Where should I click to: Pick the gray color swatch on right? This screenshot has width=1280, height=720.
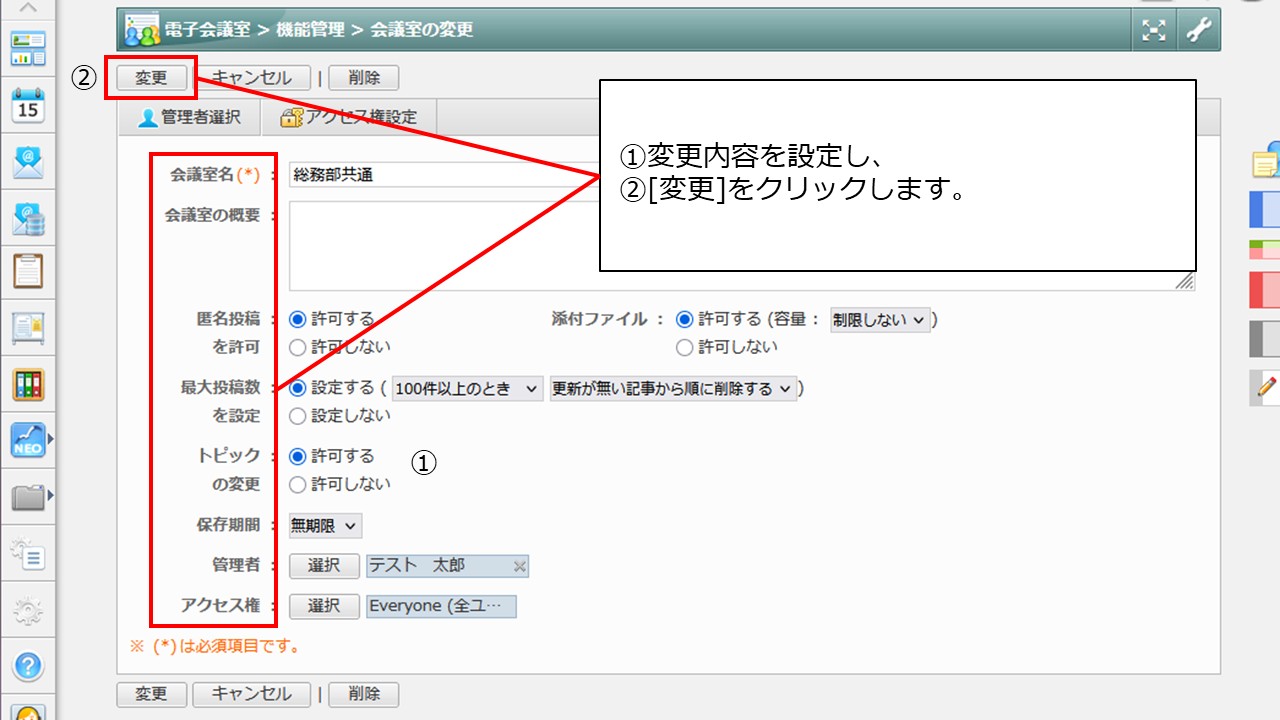(1266, 339)
